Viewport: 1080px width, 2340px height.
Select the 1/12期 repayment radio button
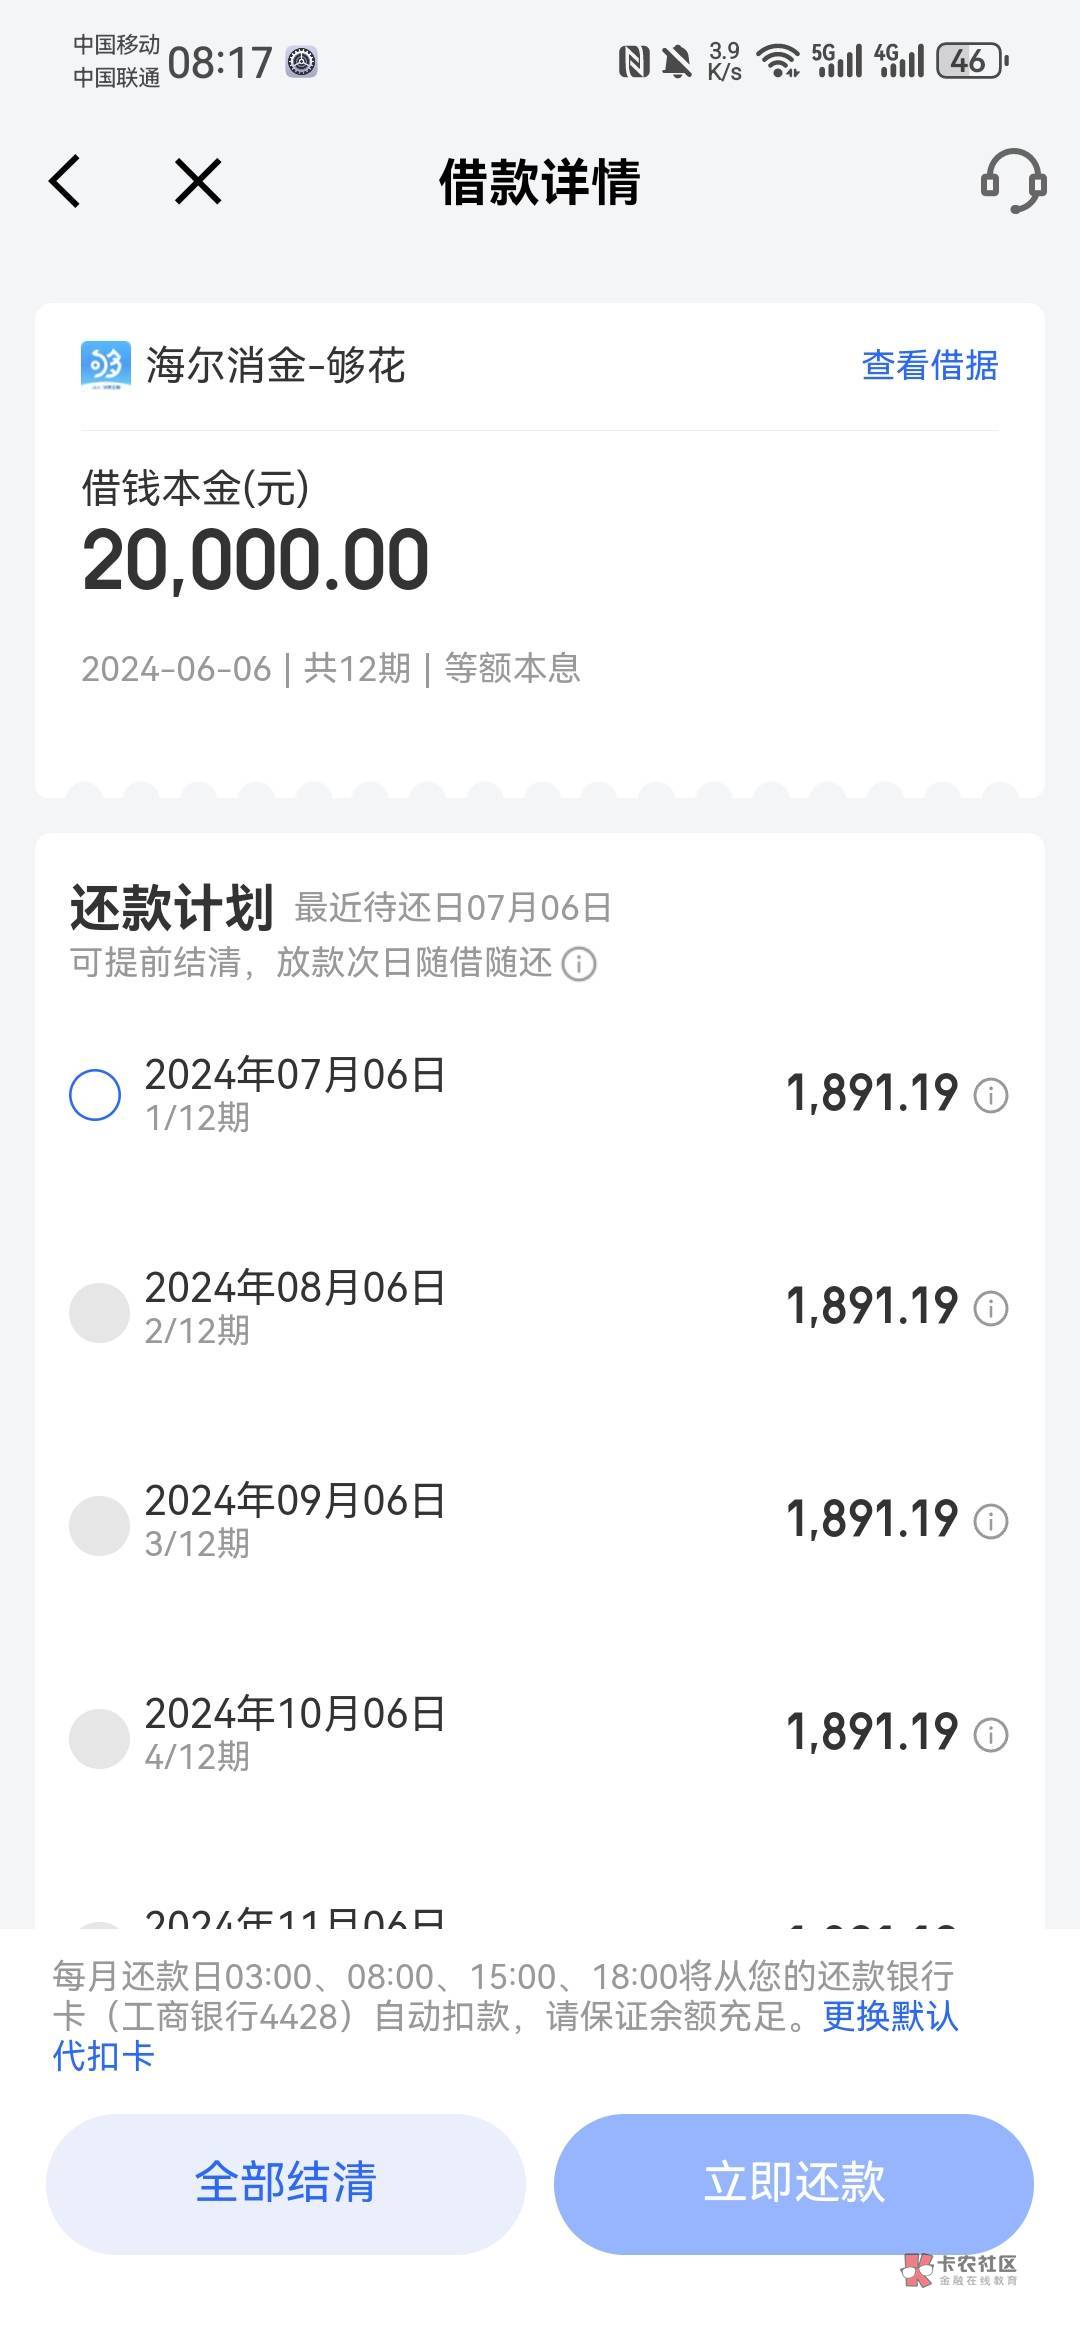click(x=96, y=1095)
